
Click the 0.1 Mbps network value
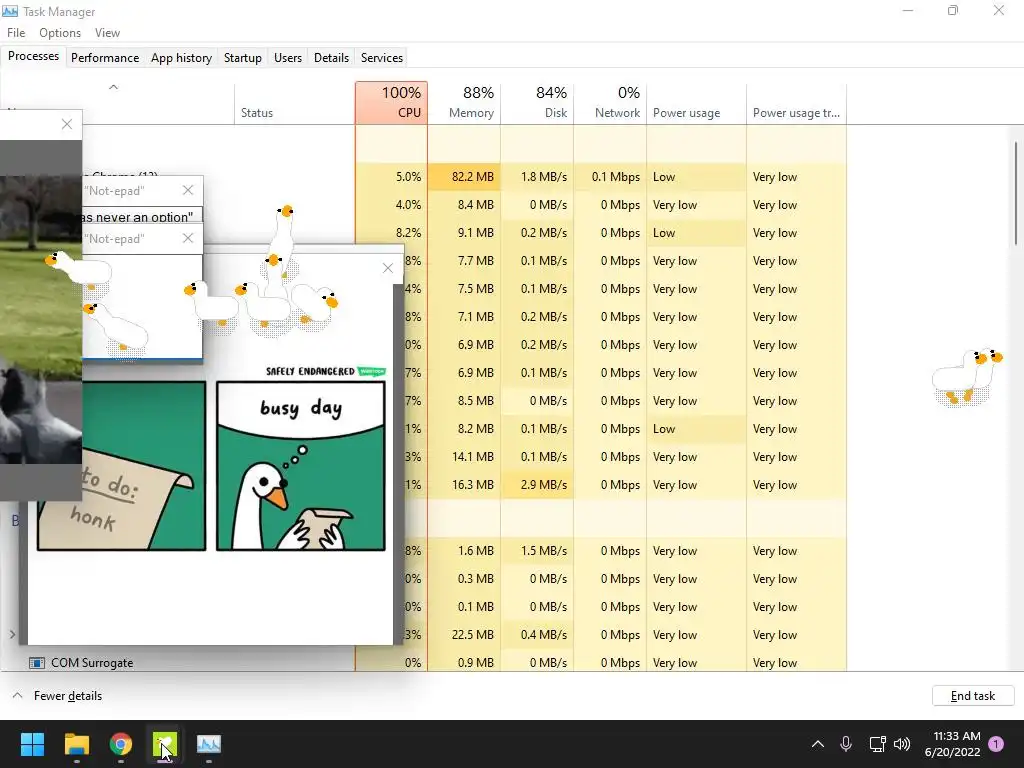tap(615, 176)
